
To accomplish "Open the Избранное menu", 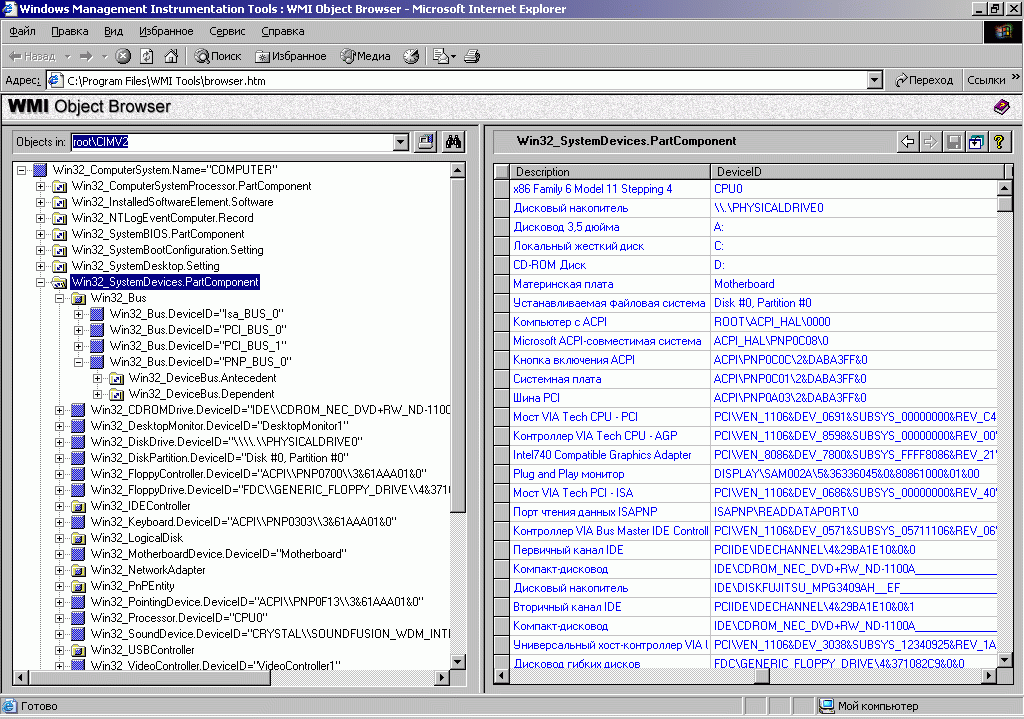I will tap(166, 31).
